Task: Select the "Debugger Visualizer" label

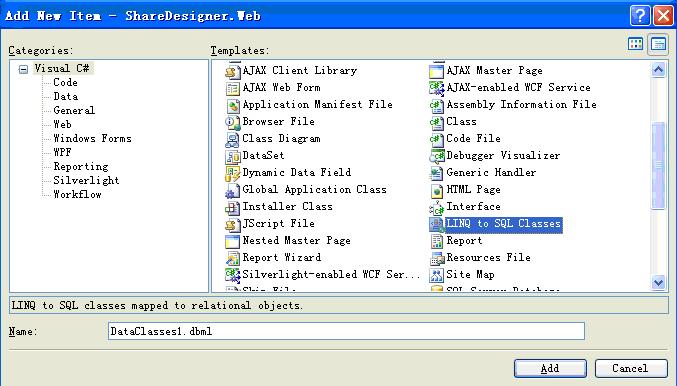Action: (503, 155)
